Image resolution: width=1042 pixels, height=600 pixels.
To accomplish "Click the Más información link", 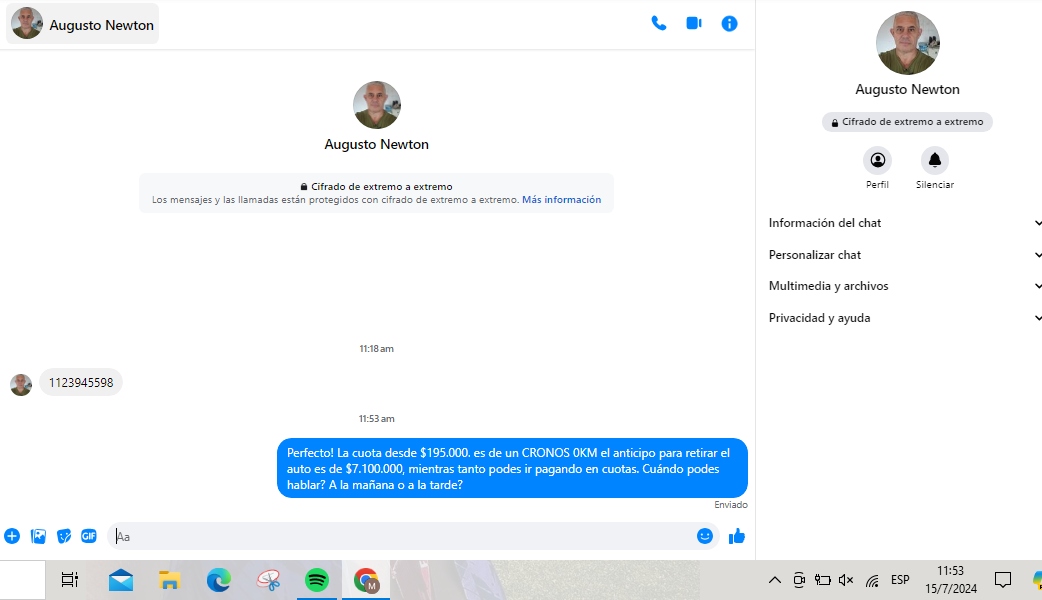I will [561, 200].
